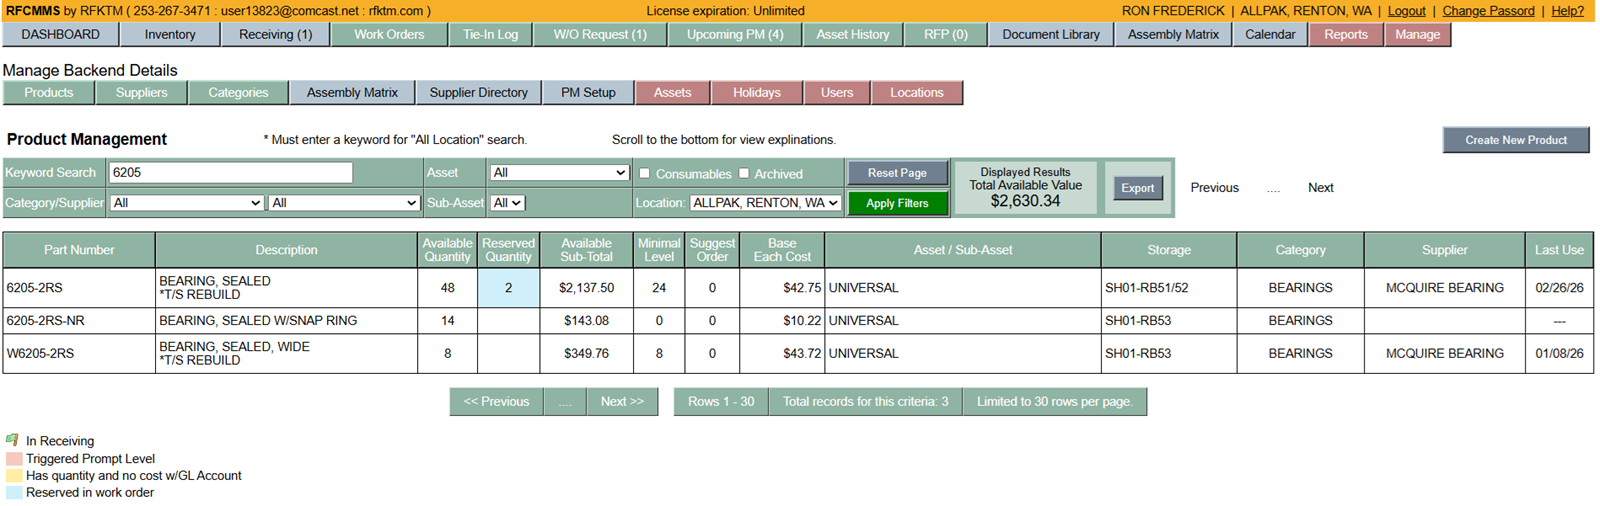Screen dimensions: 1600x506
Task: Open the Asset dropdown
Action: [559, 173]
